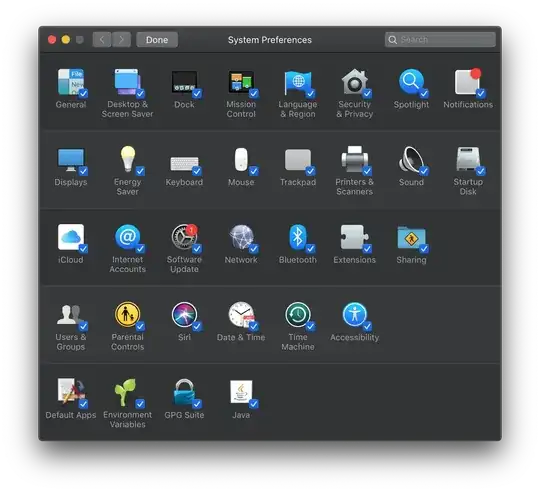Click the "GPG Suite" label text

184,415
